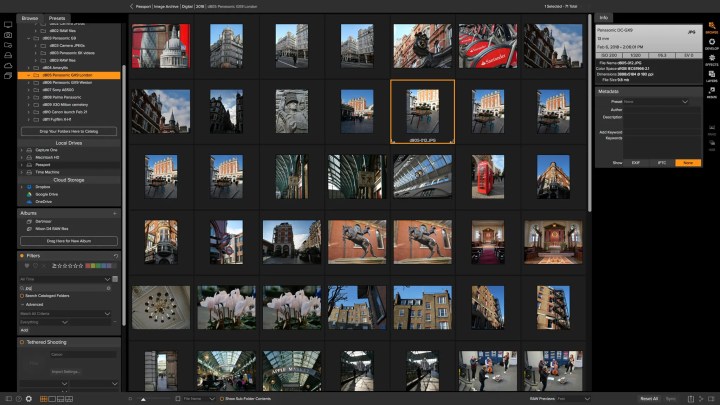Switch to grid view mode
The height and width of the screenshot is (405, 720).
click(x=44, y=399)
